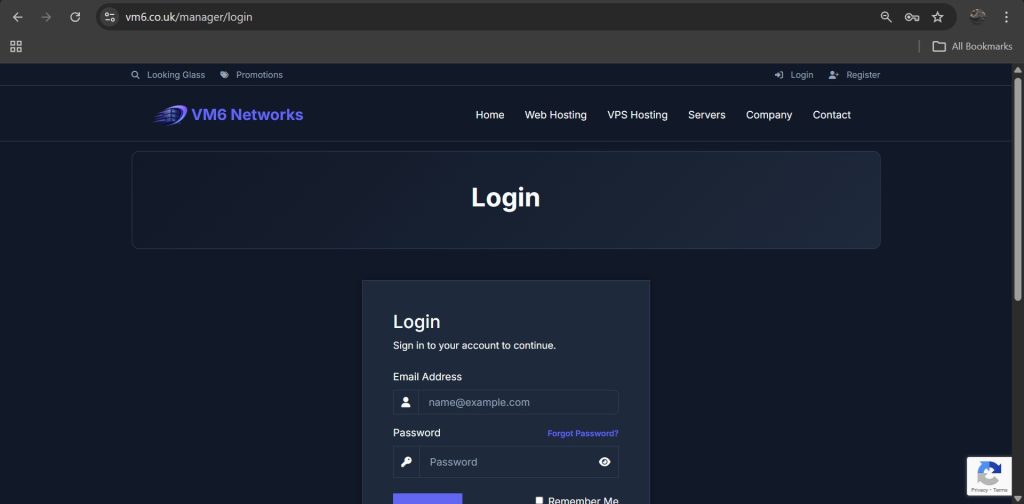Image resolution: width=1024 pixels, height=504 pixels.
Task: Open the site information icon
Action: (111, 17)
